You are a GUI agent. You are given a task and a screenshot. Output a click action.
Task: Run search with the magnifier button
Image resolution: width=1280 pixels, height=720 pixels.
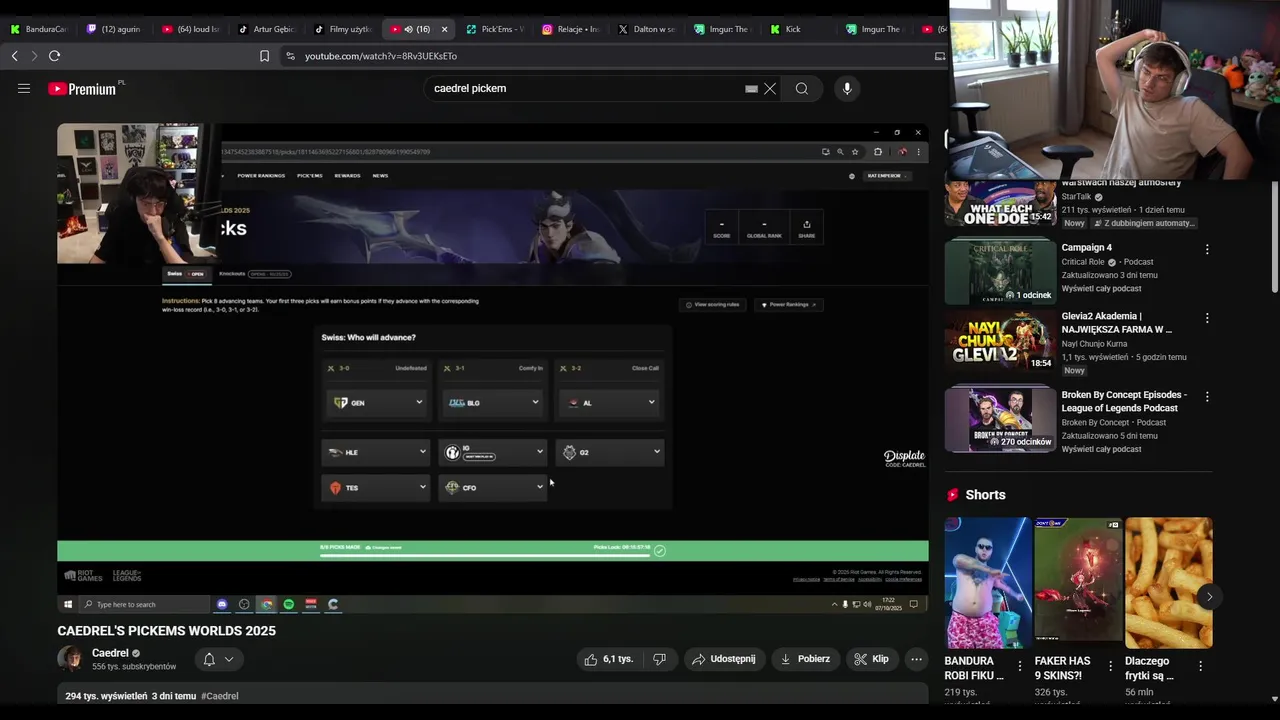click(x=802, y=88)
